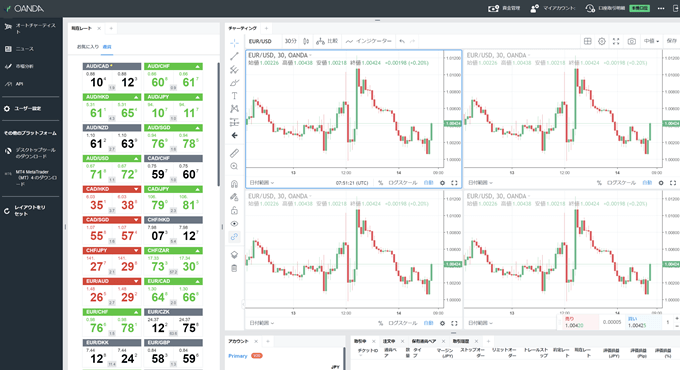The width and height of the screenshot is (680, 370).
Task: Open the インジケーター indicators button
Action: [x=369, y=41]
